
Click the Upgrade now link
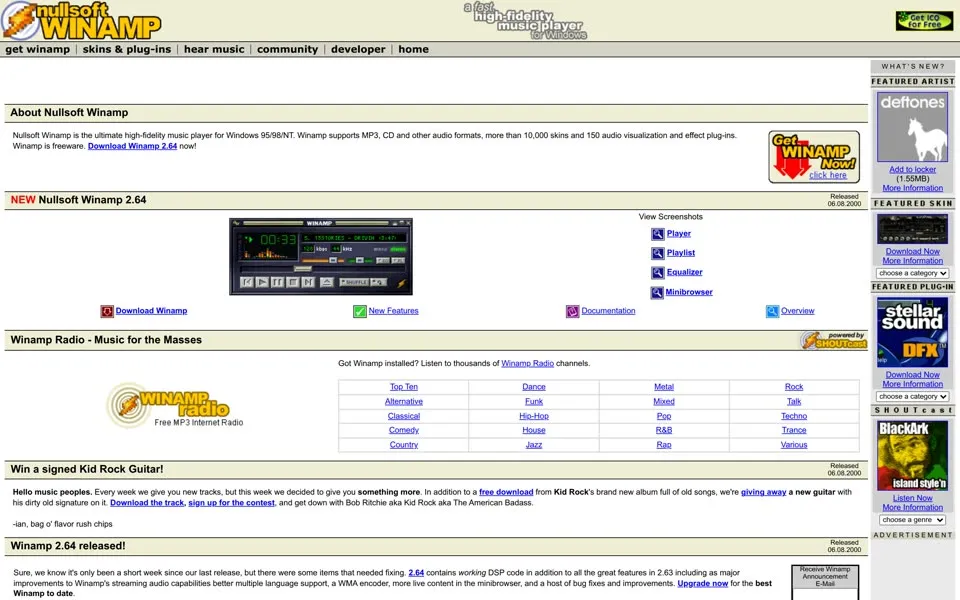[x=702, y=584]
